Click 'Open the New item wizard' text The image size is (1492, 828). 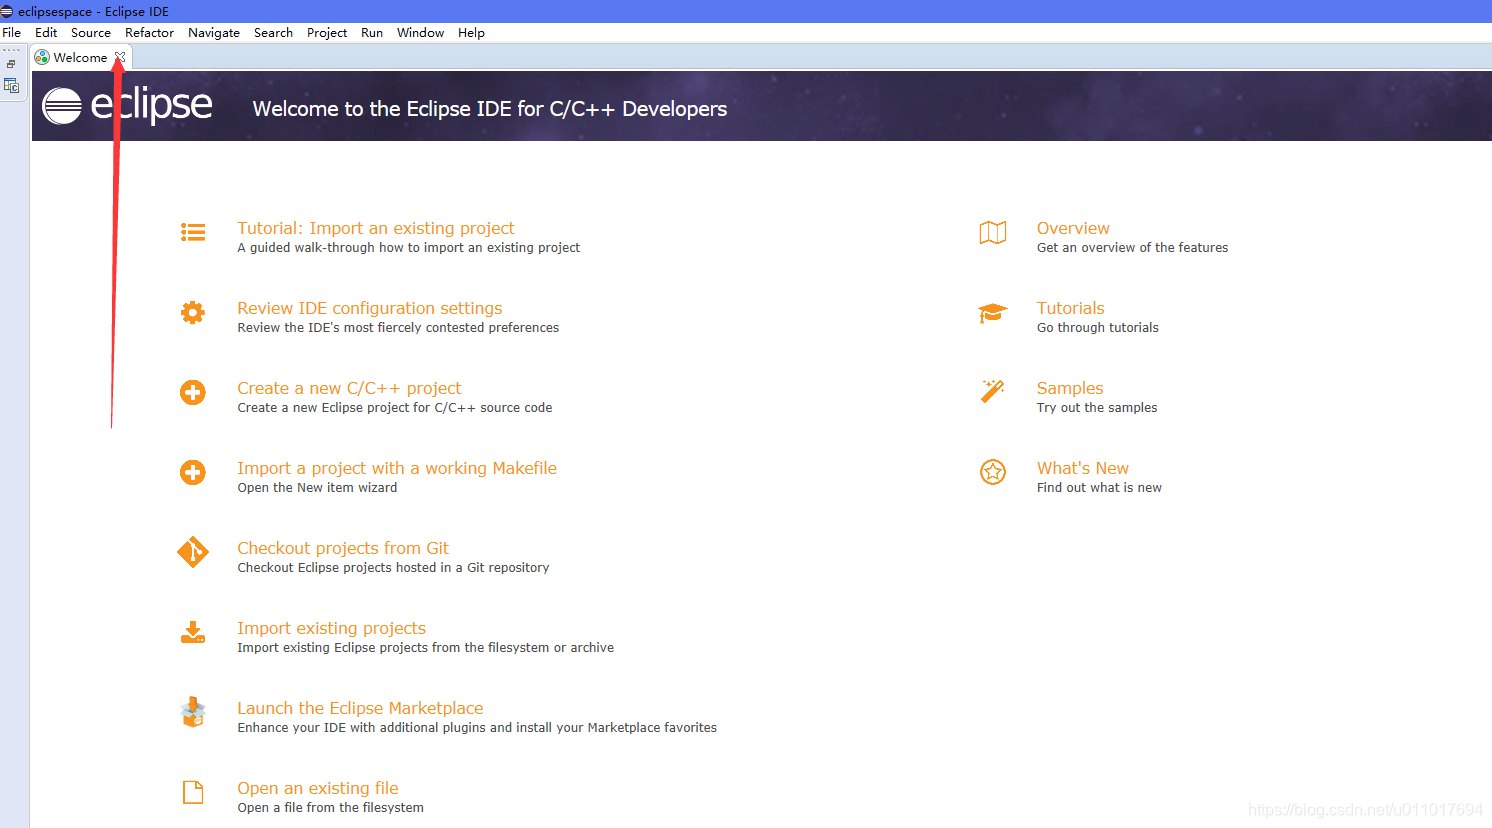click(317, 488)
